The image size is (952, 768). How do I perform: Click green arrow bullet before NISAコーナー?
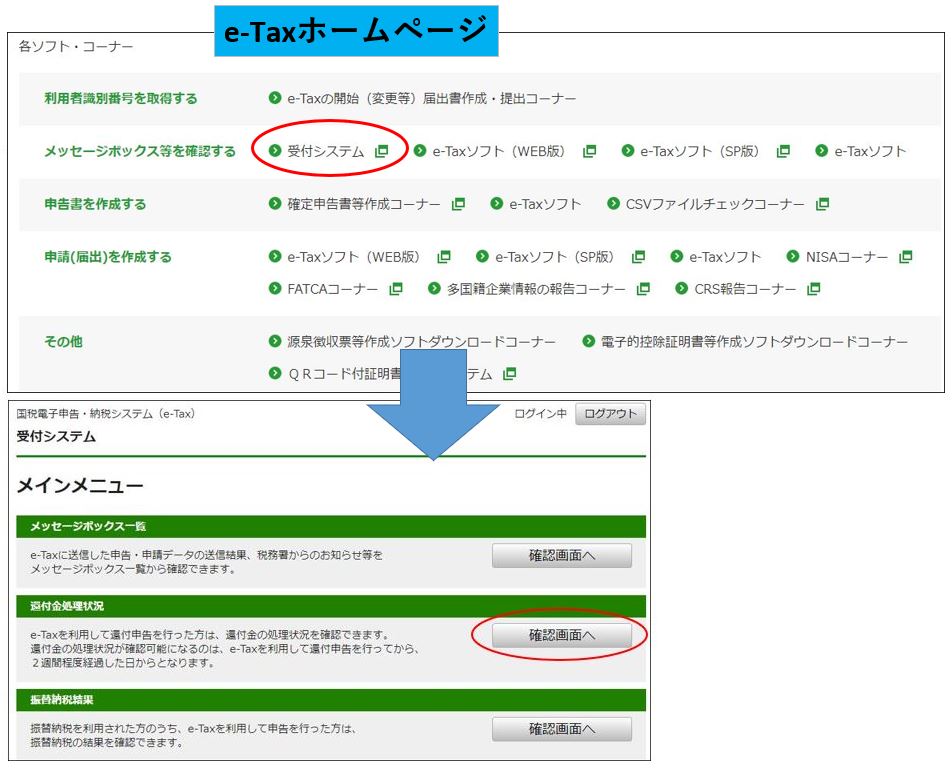click(793, 256)
